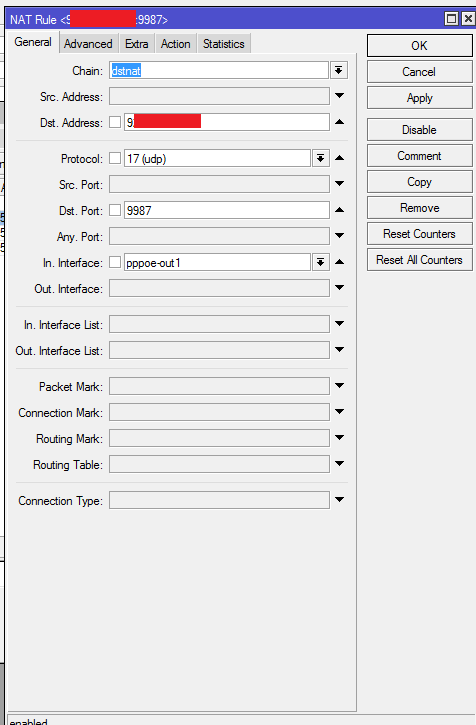Click the Reset Counters button
Viewport: 476px width, 725px height.
(x=420, y=234)
